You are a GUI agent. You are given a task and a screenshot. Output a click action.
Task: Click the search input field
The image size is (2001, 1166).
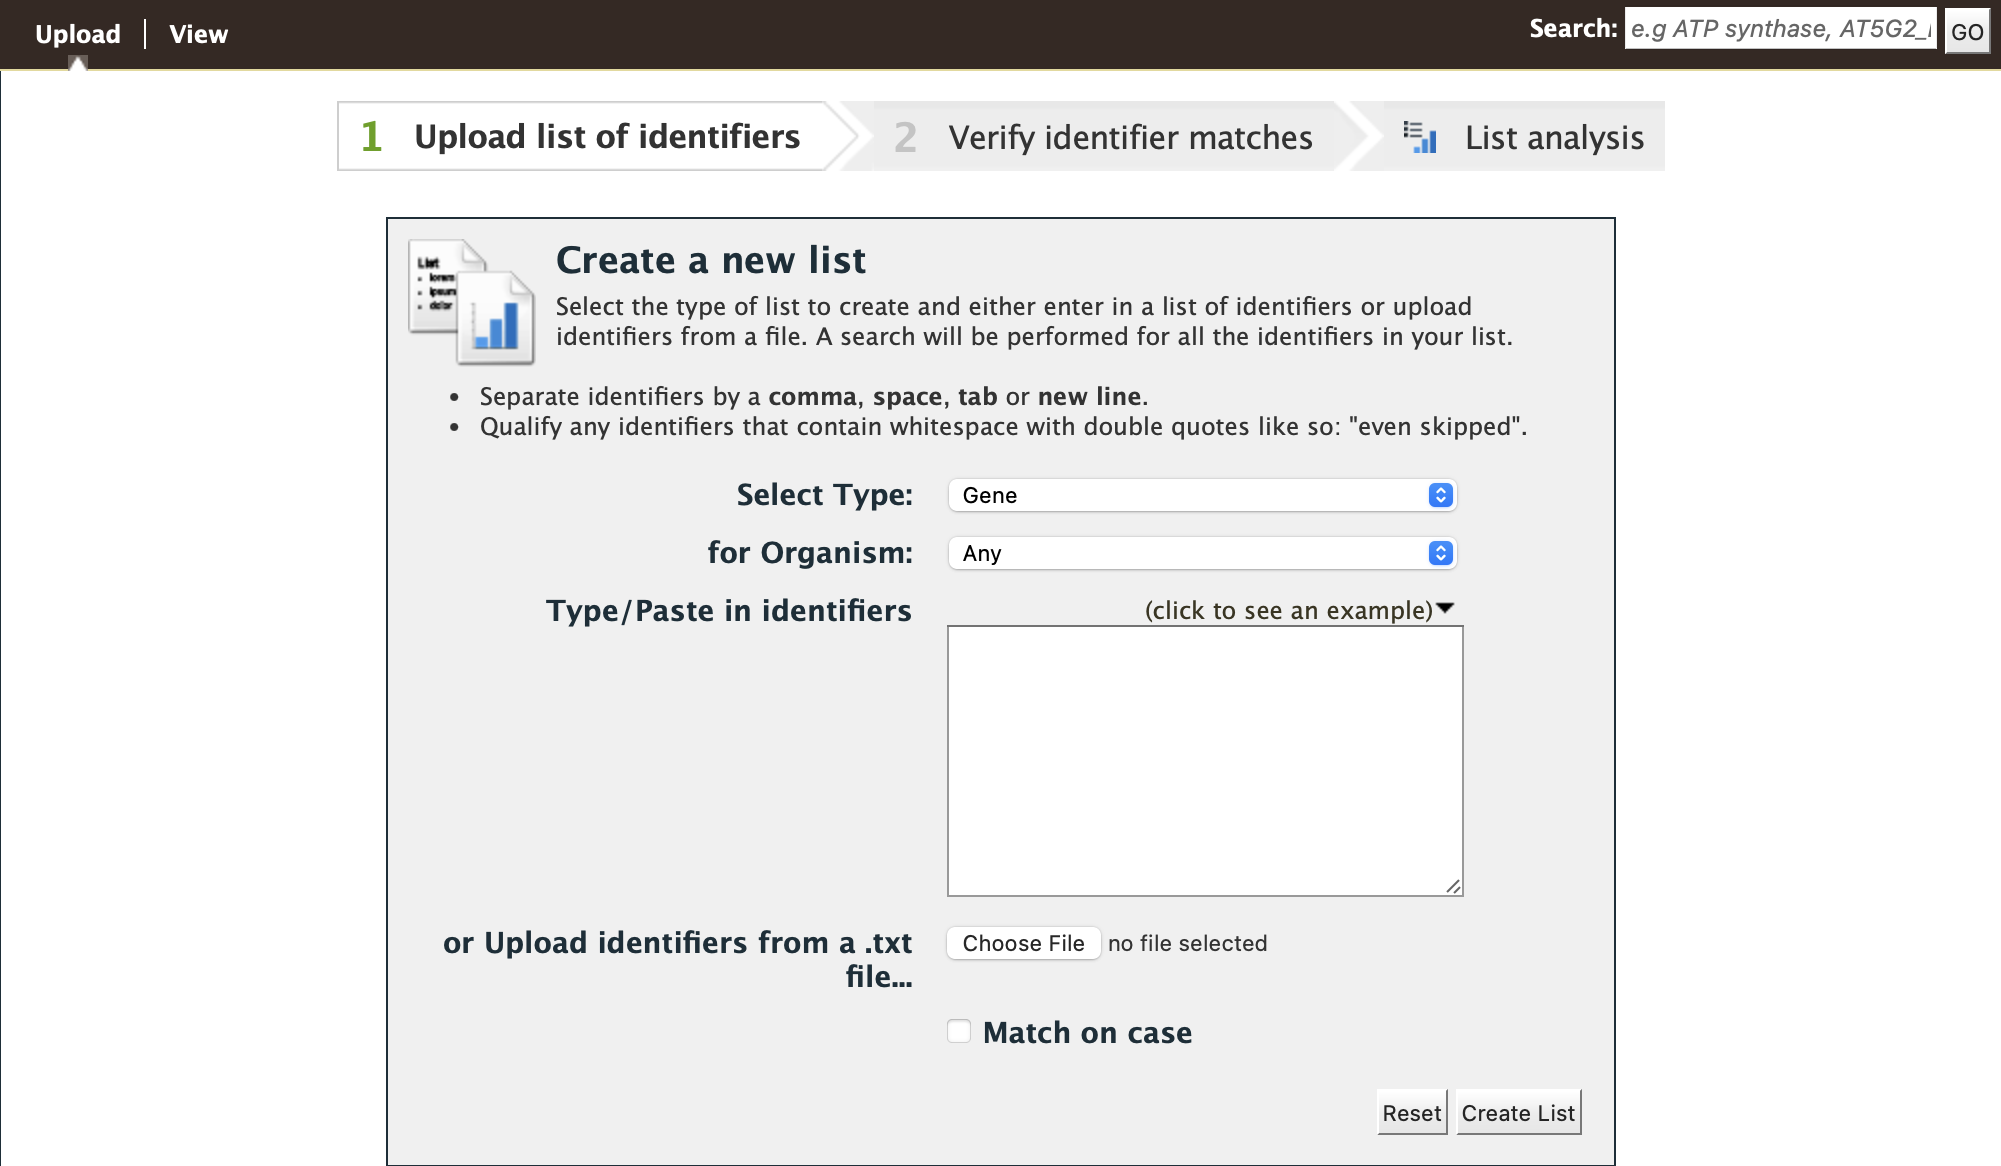pos(1780,29)
